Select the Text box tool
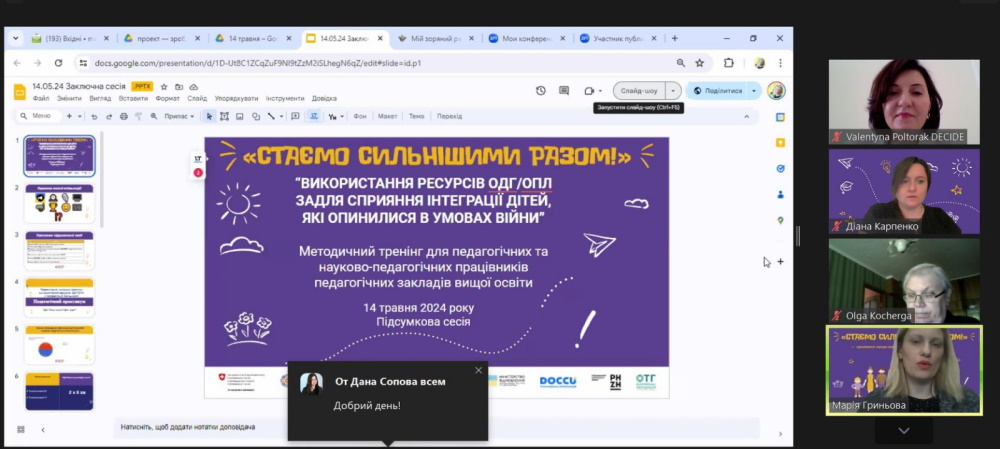 click(x=224, y=116)
